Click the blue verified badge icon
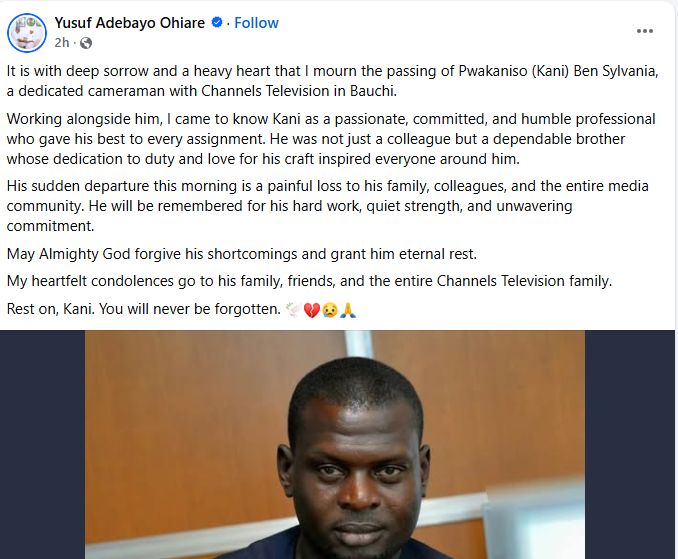Screen dimensions: 678x559 (216, 22)
